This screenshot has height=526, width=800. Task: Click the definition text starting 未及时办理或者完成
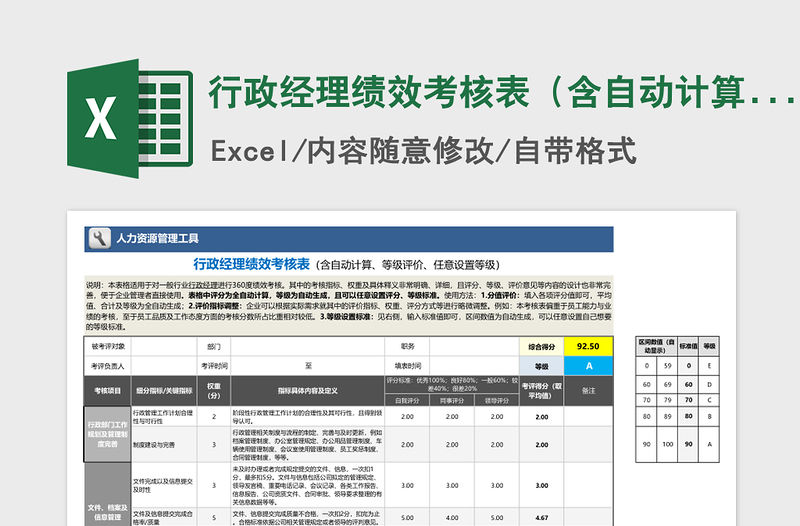click(x=308, y=485)
